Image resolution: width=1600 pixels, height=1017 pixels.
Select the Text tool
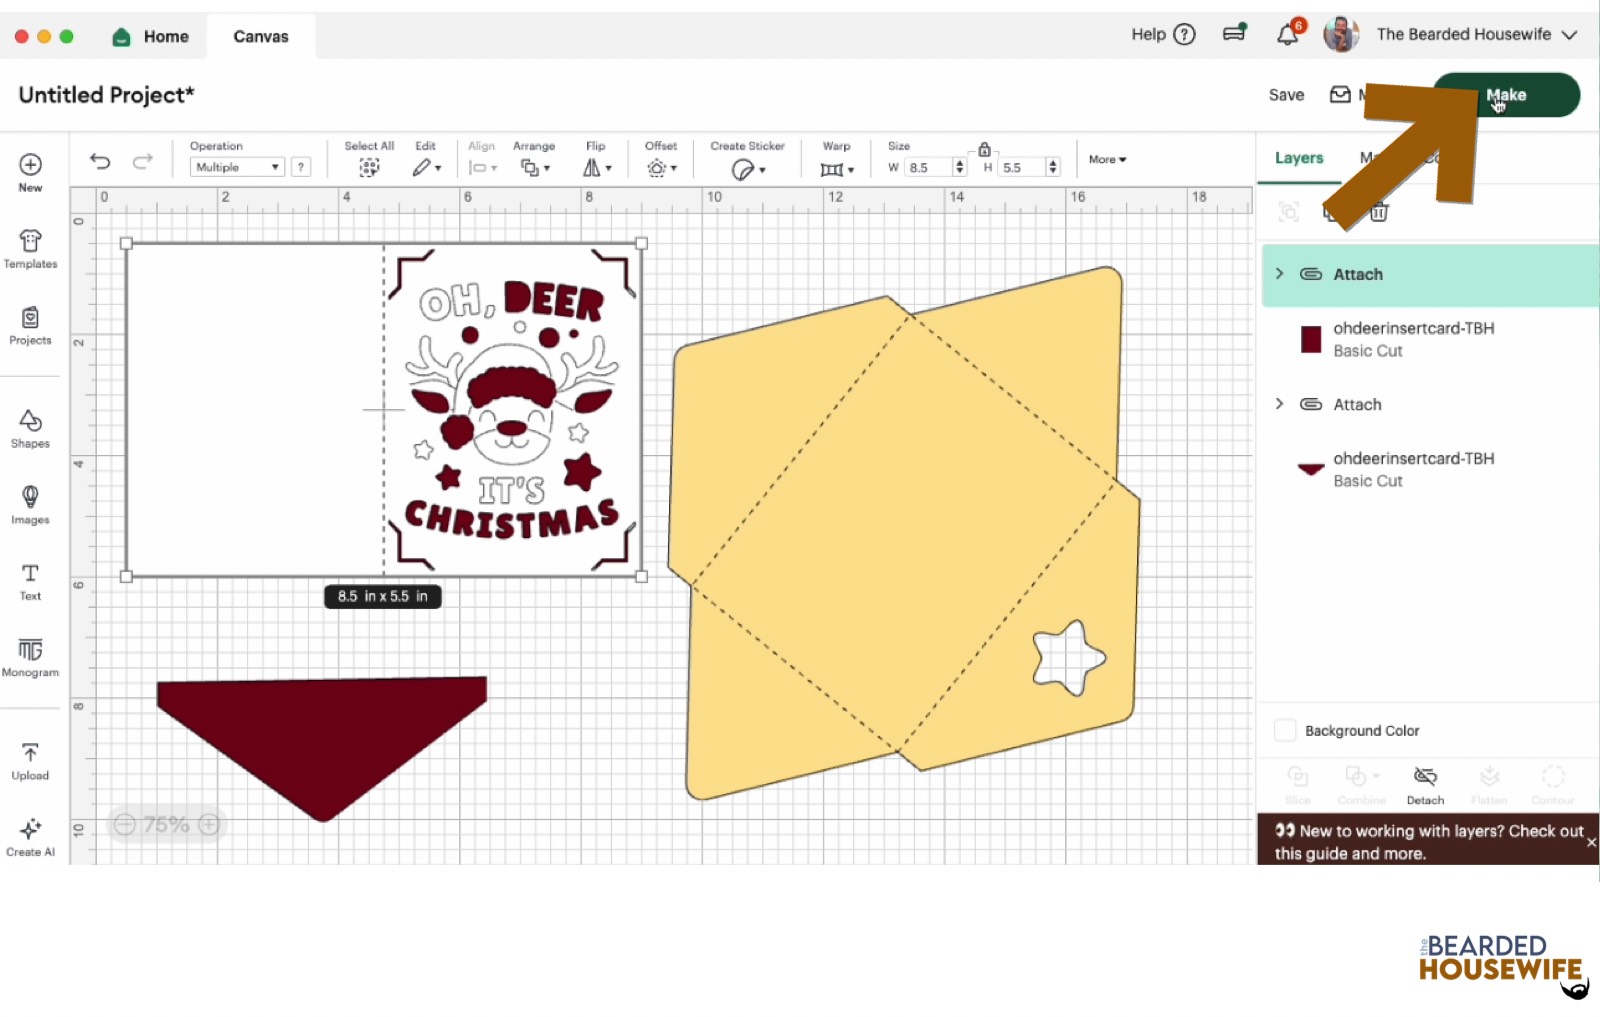click(x=30, y=580)
